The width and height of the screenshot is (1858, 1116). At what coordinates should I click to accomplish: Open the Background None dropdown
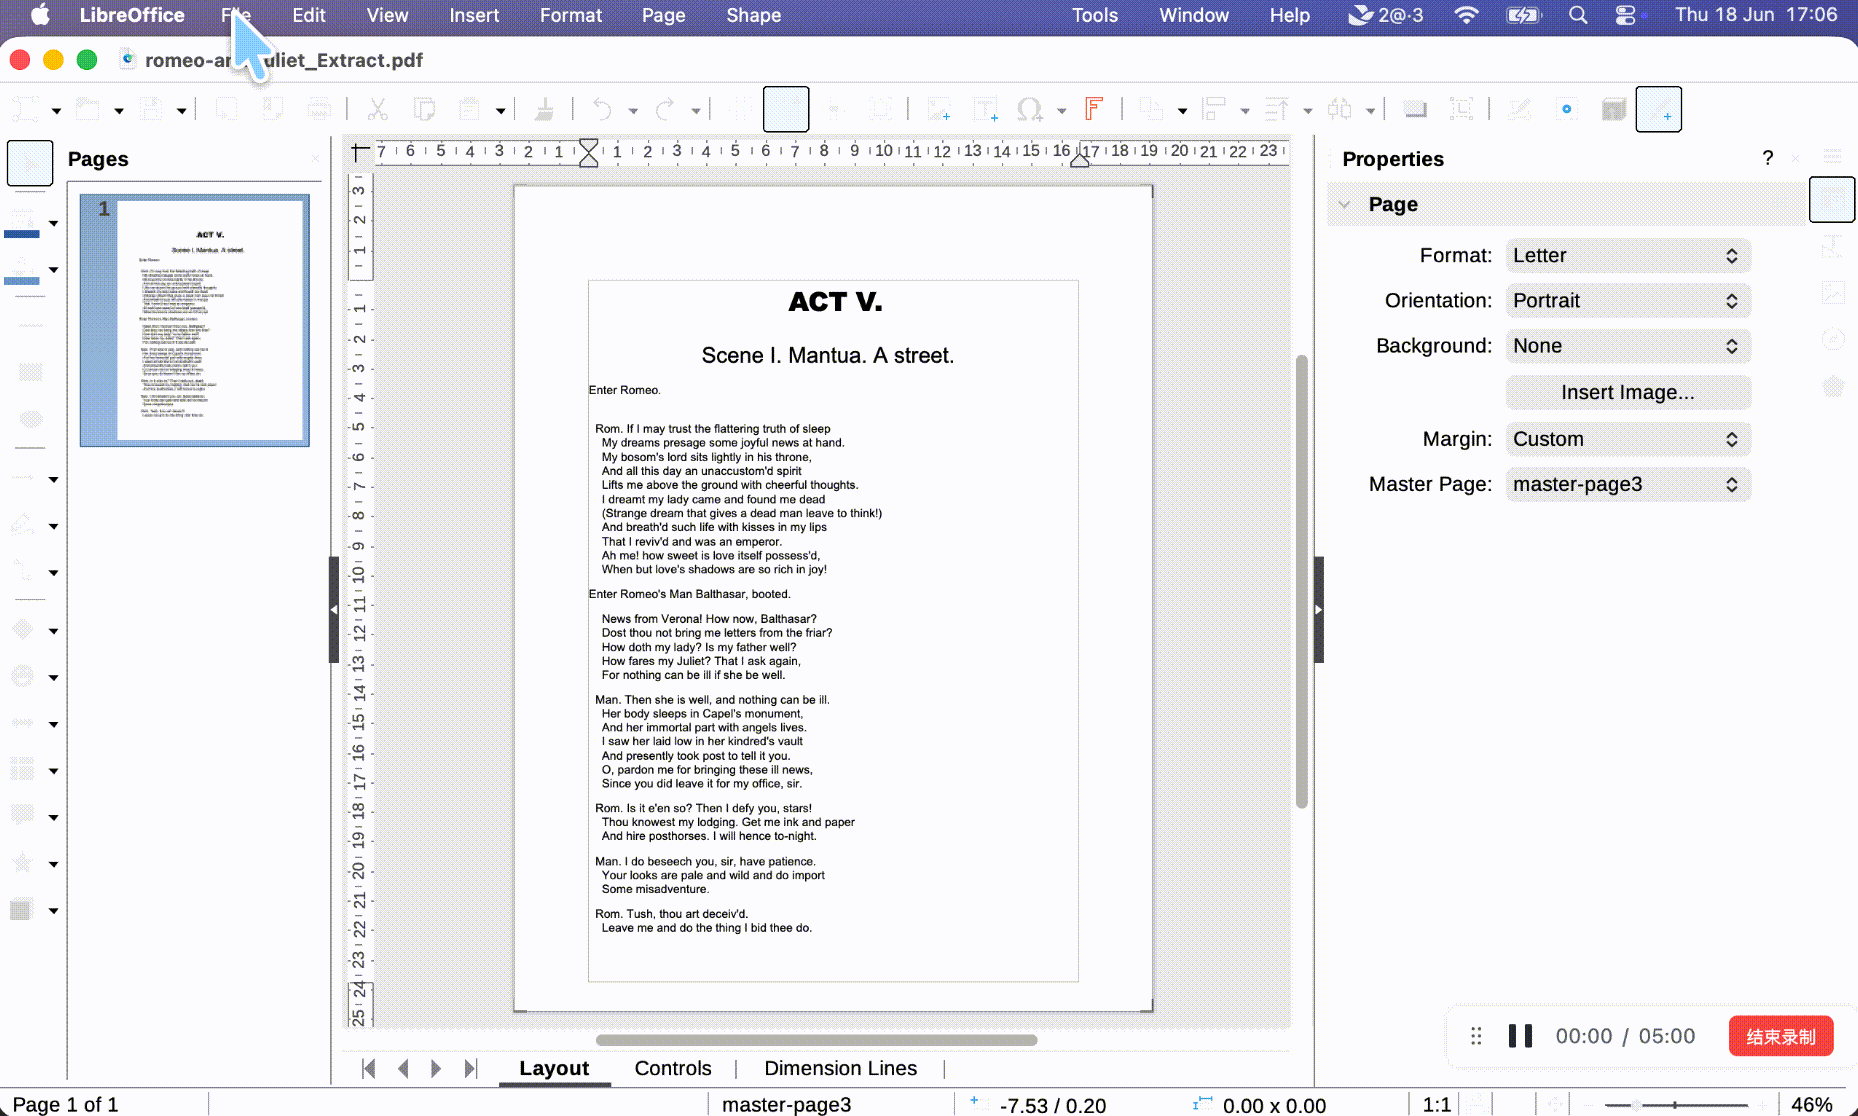click(x=1627, y=346)
